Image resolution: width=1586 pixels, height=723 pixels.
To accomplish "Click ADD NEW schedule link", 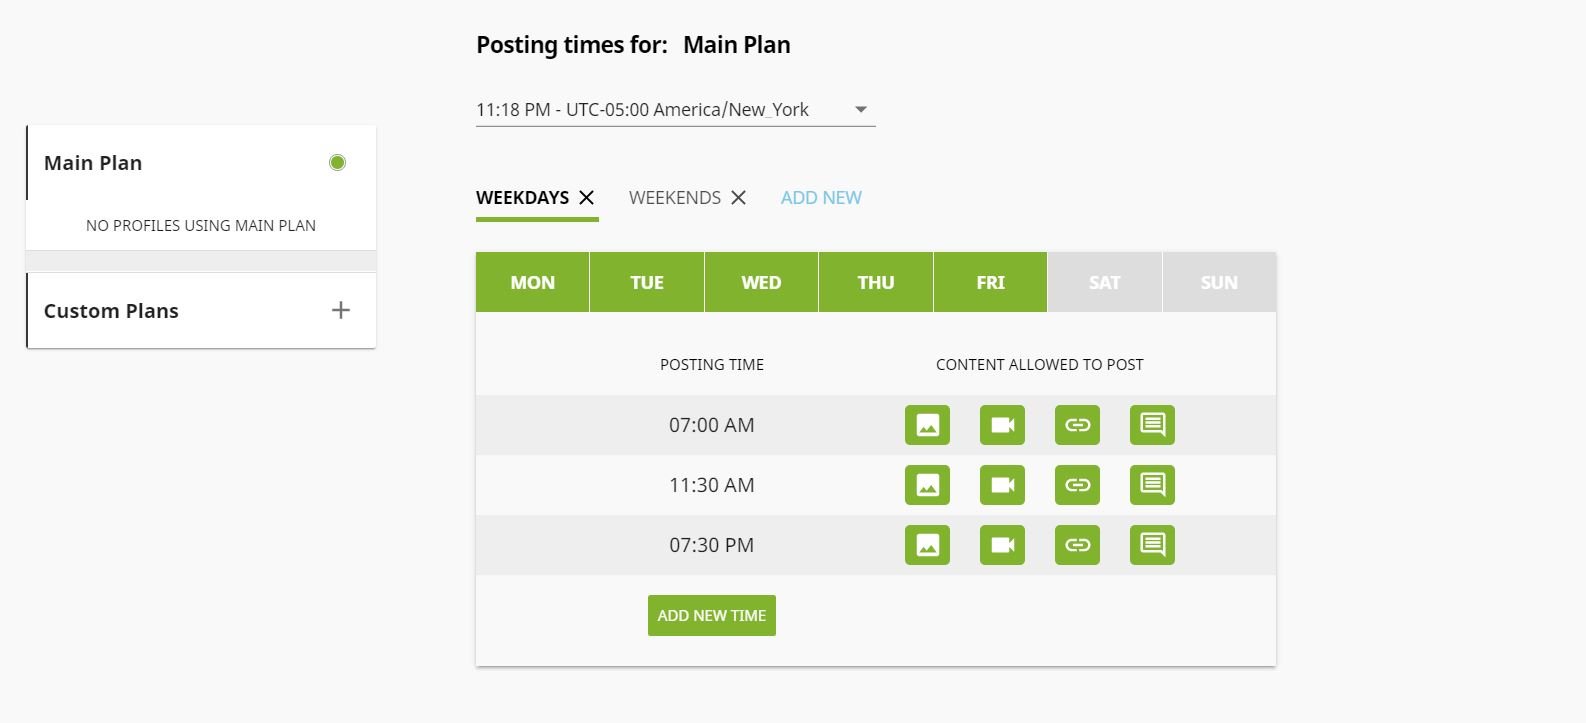I will click(821, 197).
